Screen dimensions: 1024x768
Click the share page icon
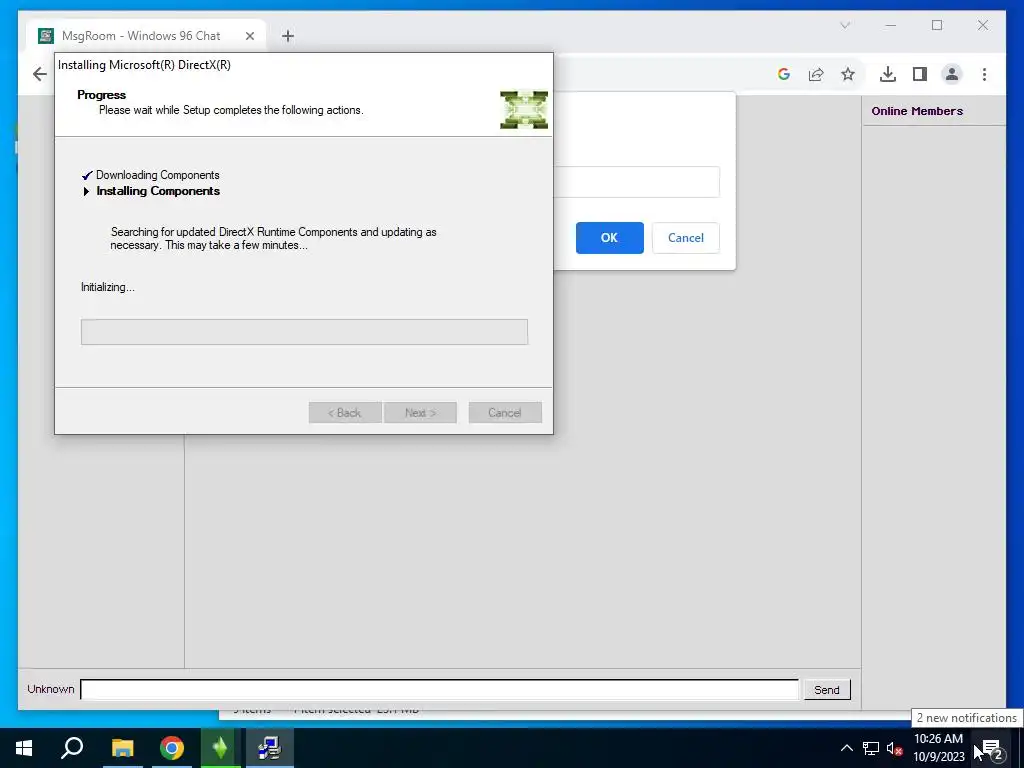point(816,74)
